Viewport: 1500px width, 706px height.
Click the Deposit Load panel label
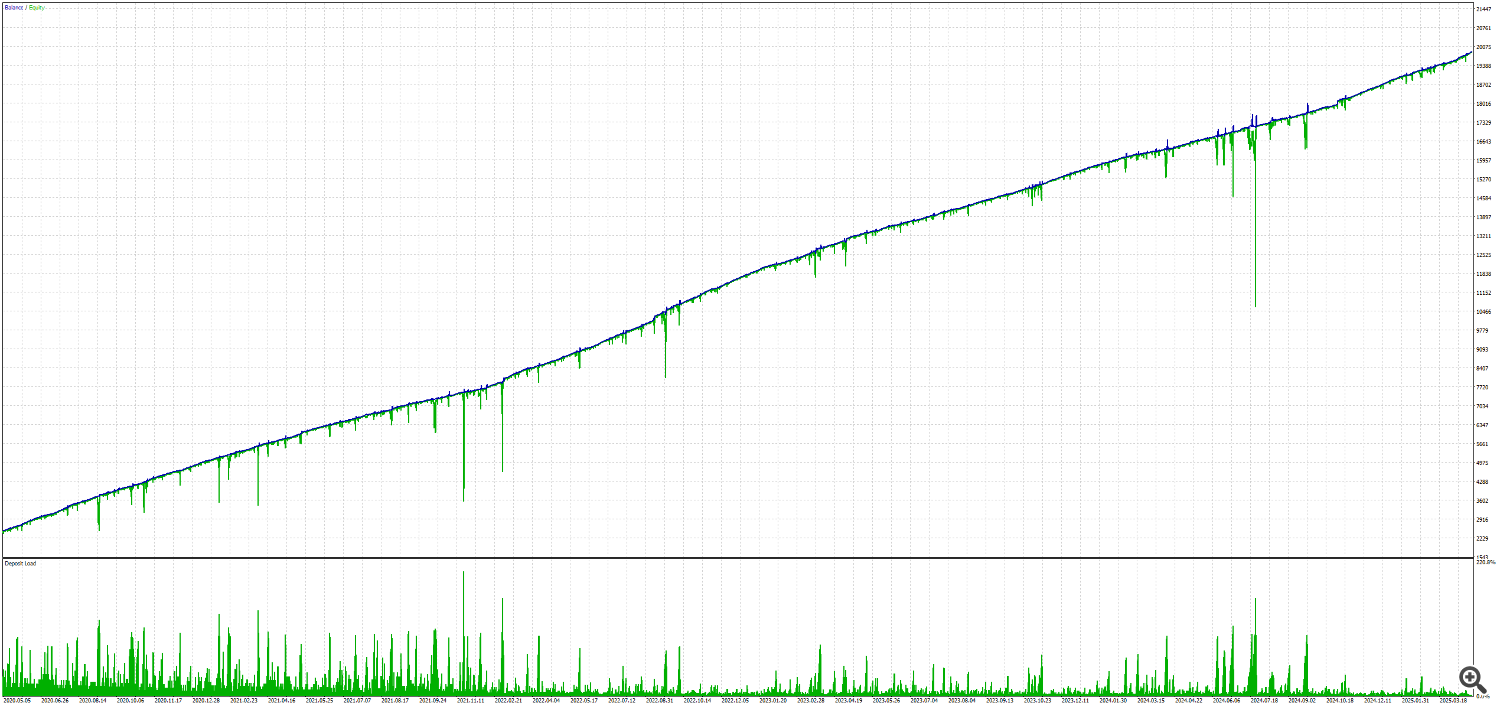point(20,564)
